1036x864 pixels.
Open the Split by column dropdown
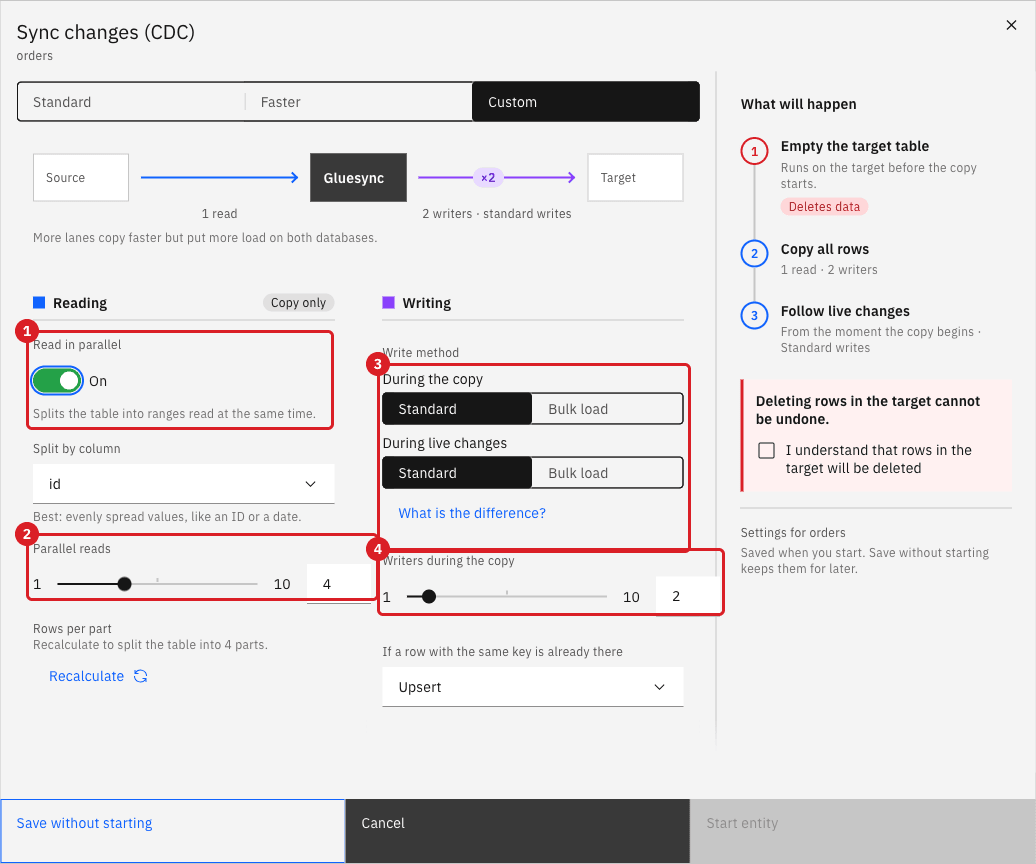184,484
